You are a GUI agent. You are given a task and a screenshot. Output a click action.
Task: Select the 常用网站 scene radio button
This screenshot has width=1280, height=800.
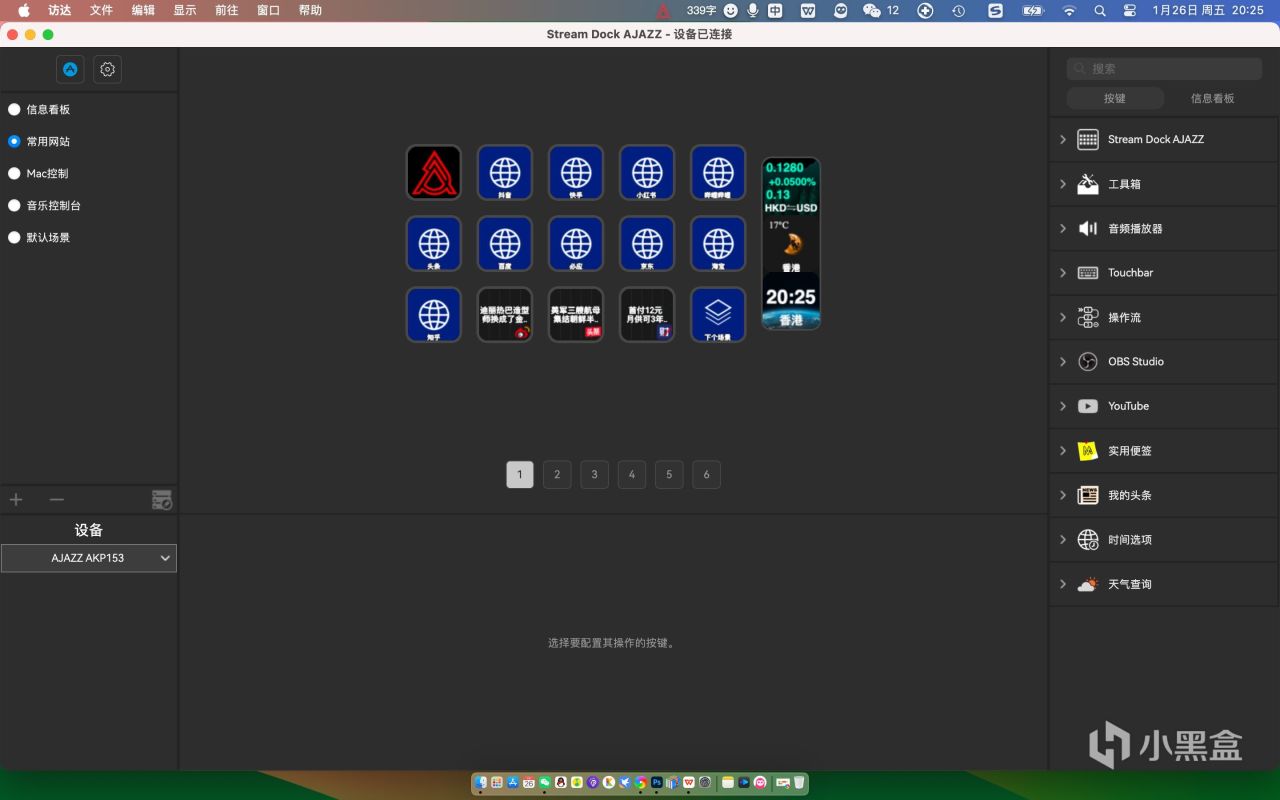click(14, 141)
